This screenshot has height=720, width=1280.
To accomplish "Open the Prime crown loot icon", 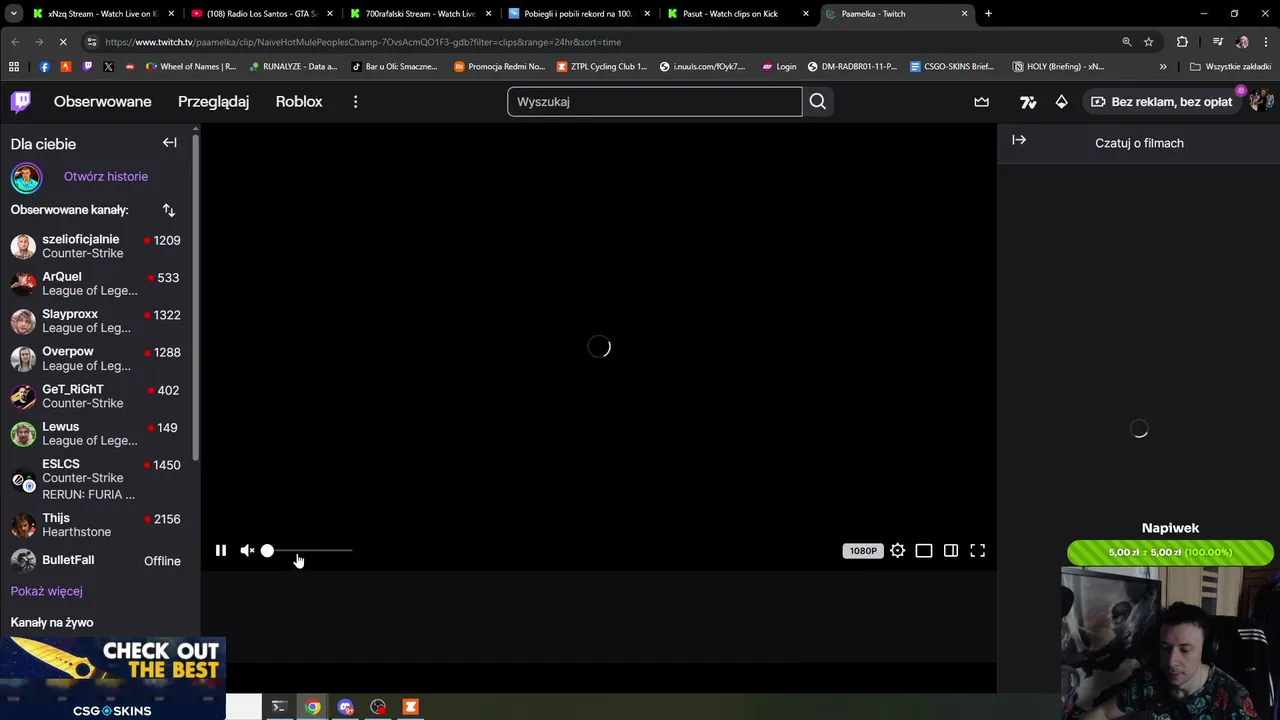I will click(x=982, y=101).
